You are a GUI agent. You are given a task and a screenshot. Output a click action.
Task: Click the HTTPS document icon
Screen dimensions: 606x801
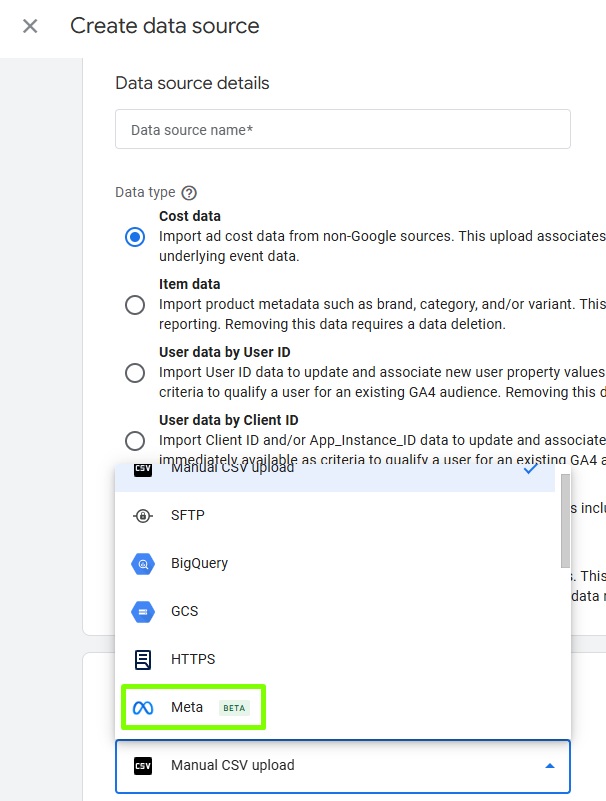pos(141,659)
